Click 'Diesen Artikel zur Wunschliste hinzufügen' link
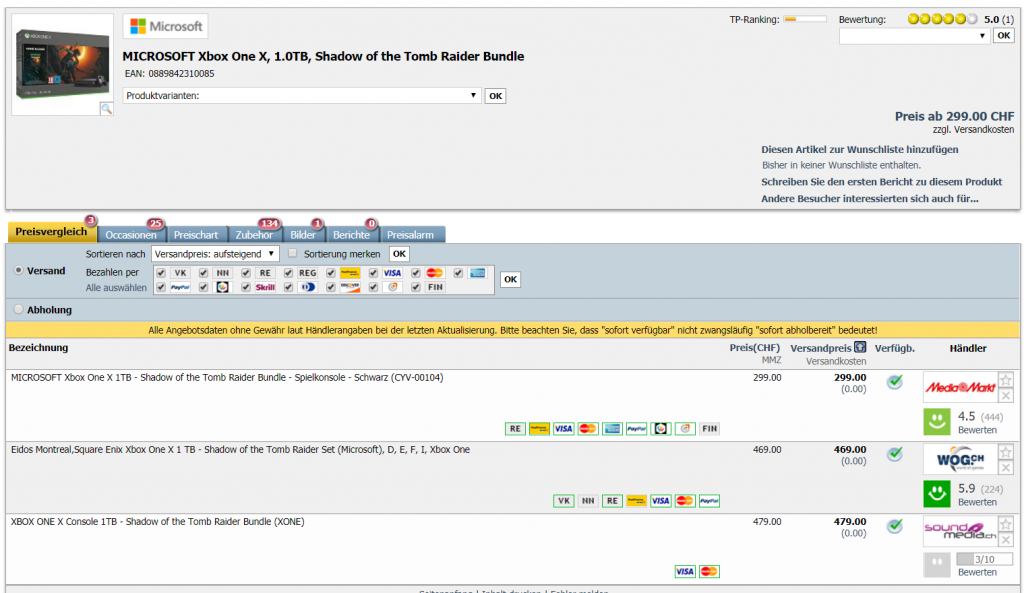Image resolution: width=1024 pixels, height=593 pixels. point(859,150)
